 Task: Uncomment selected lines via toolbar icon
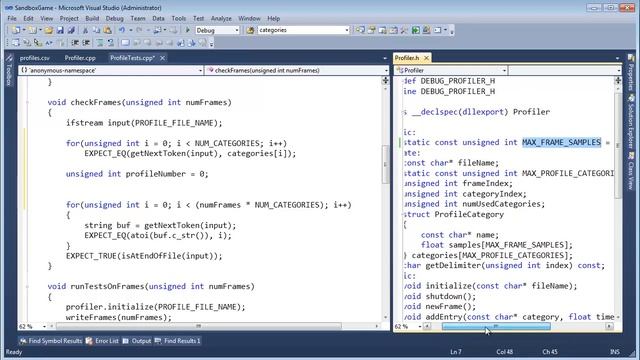[110, 43]
